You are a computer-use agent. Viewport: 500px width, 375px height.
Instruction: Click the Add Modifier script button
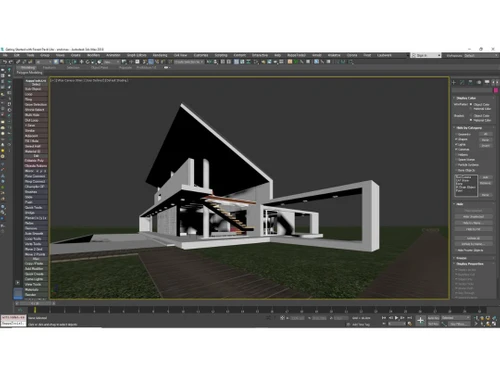[36, 269]
